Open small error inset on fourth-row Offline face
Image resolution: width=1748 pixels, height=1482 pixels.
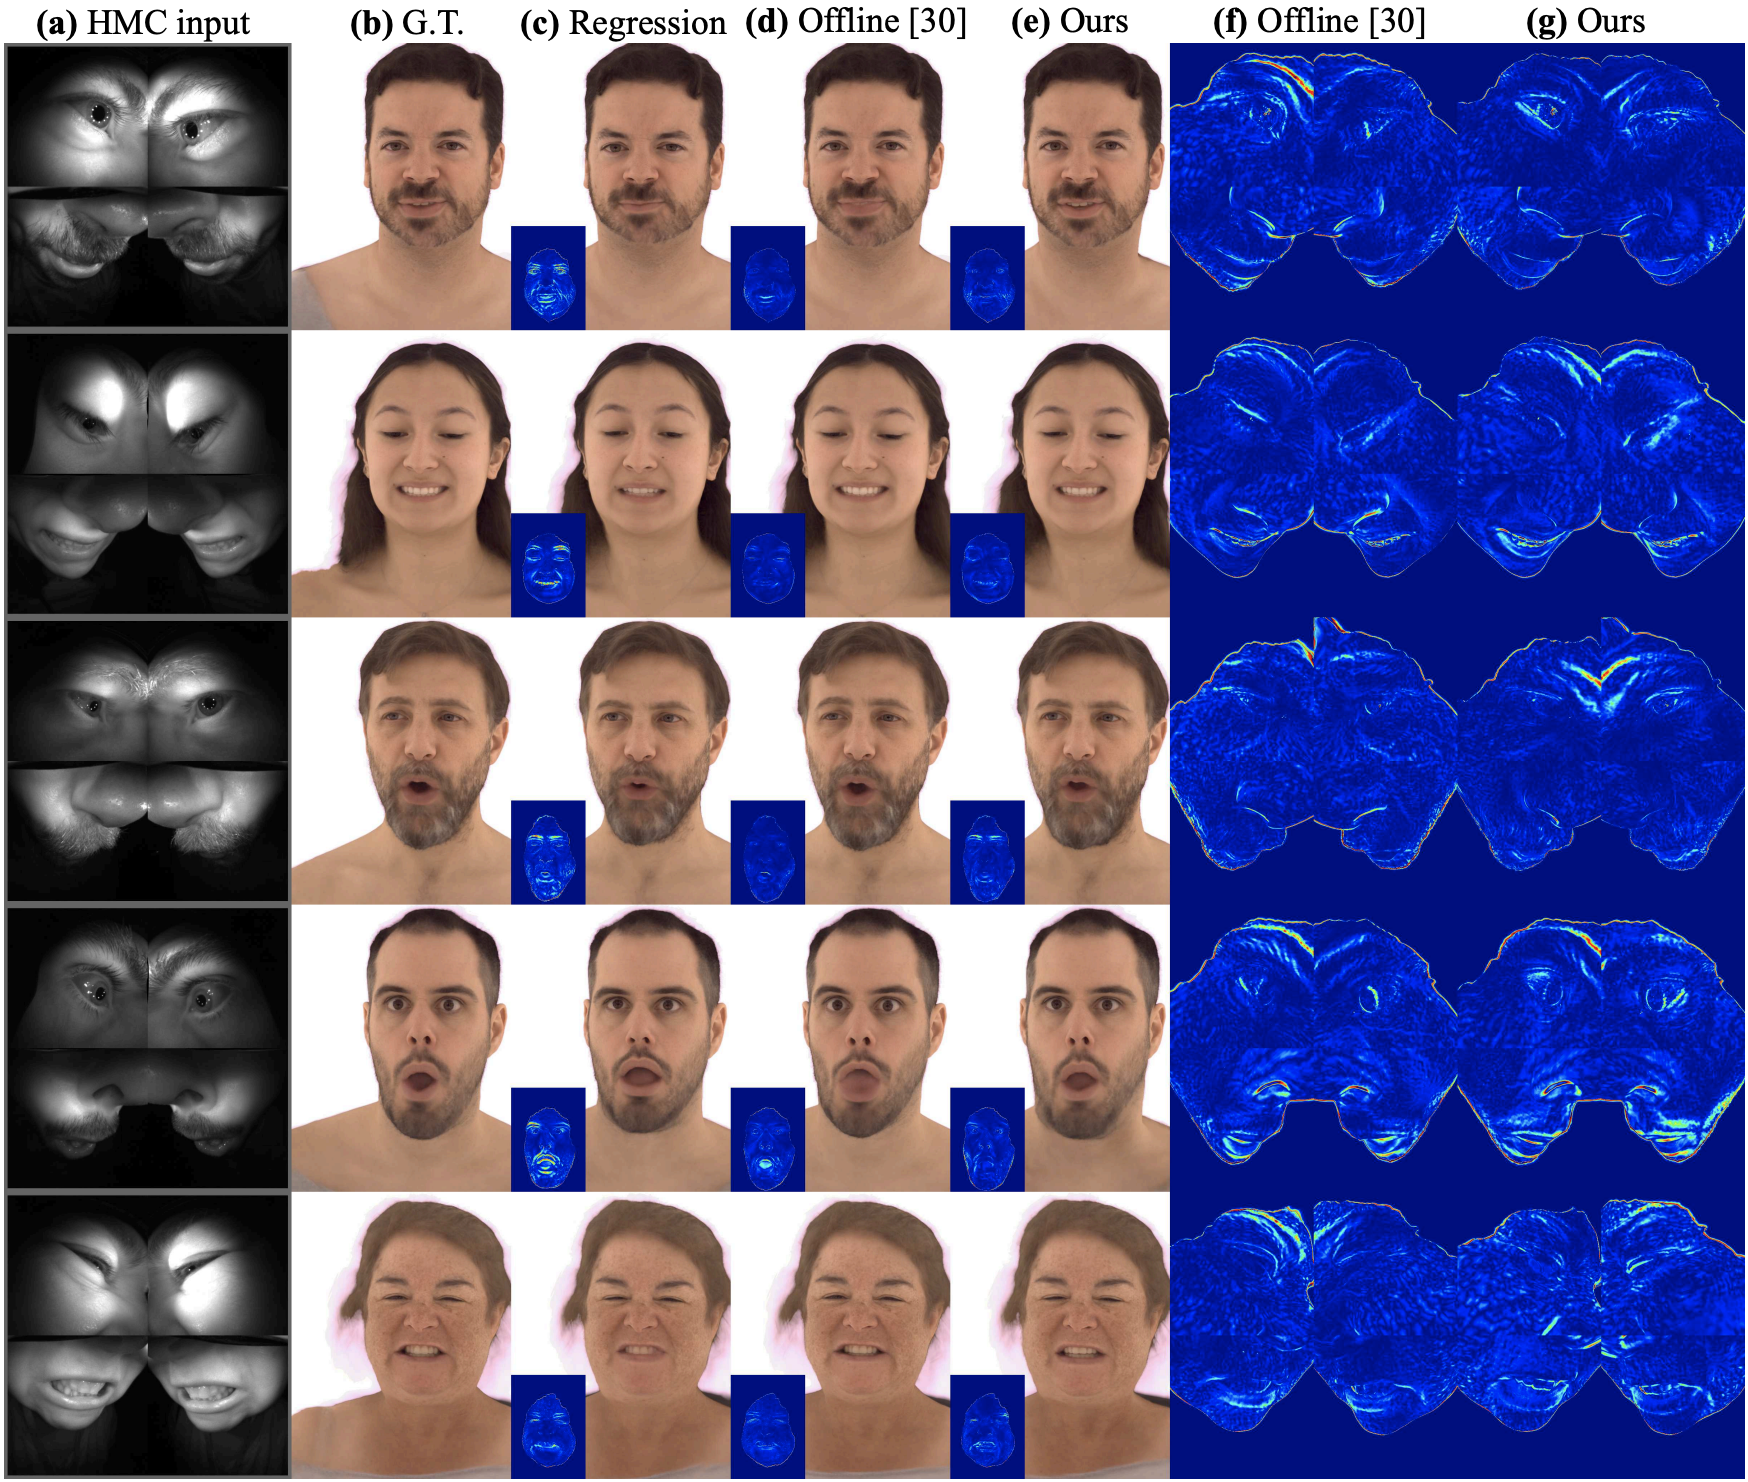[x=767, y=1139]
